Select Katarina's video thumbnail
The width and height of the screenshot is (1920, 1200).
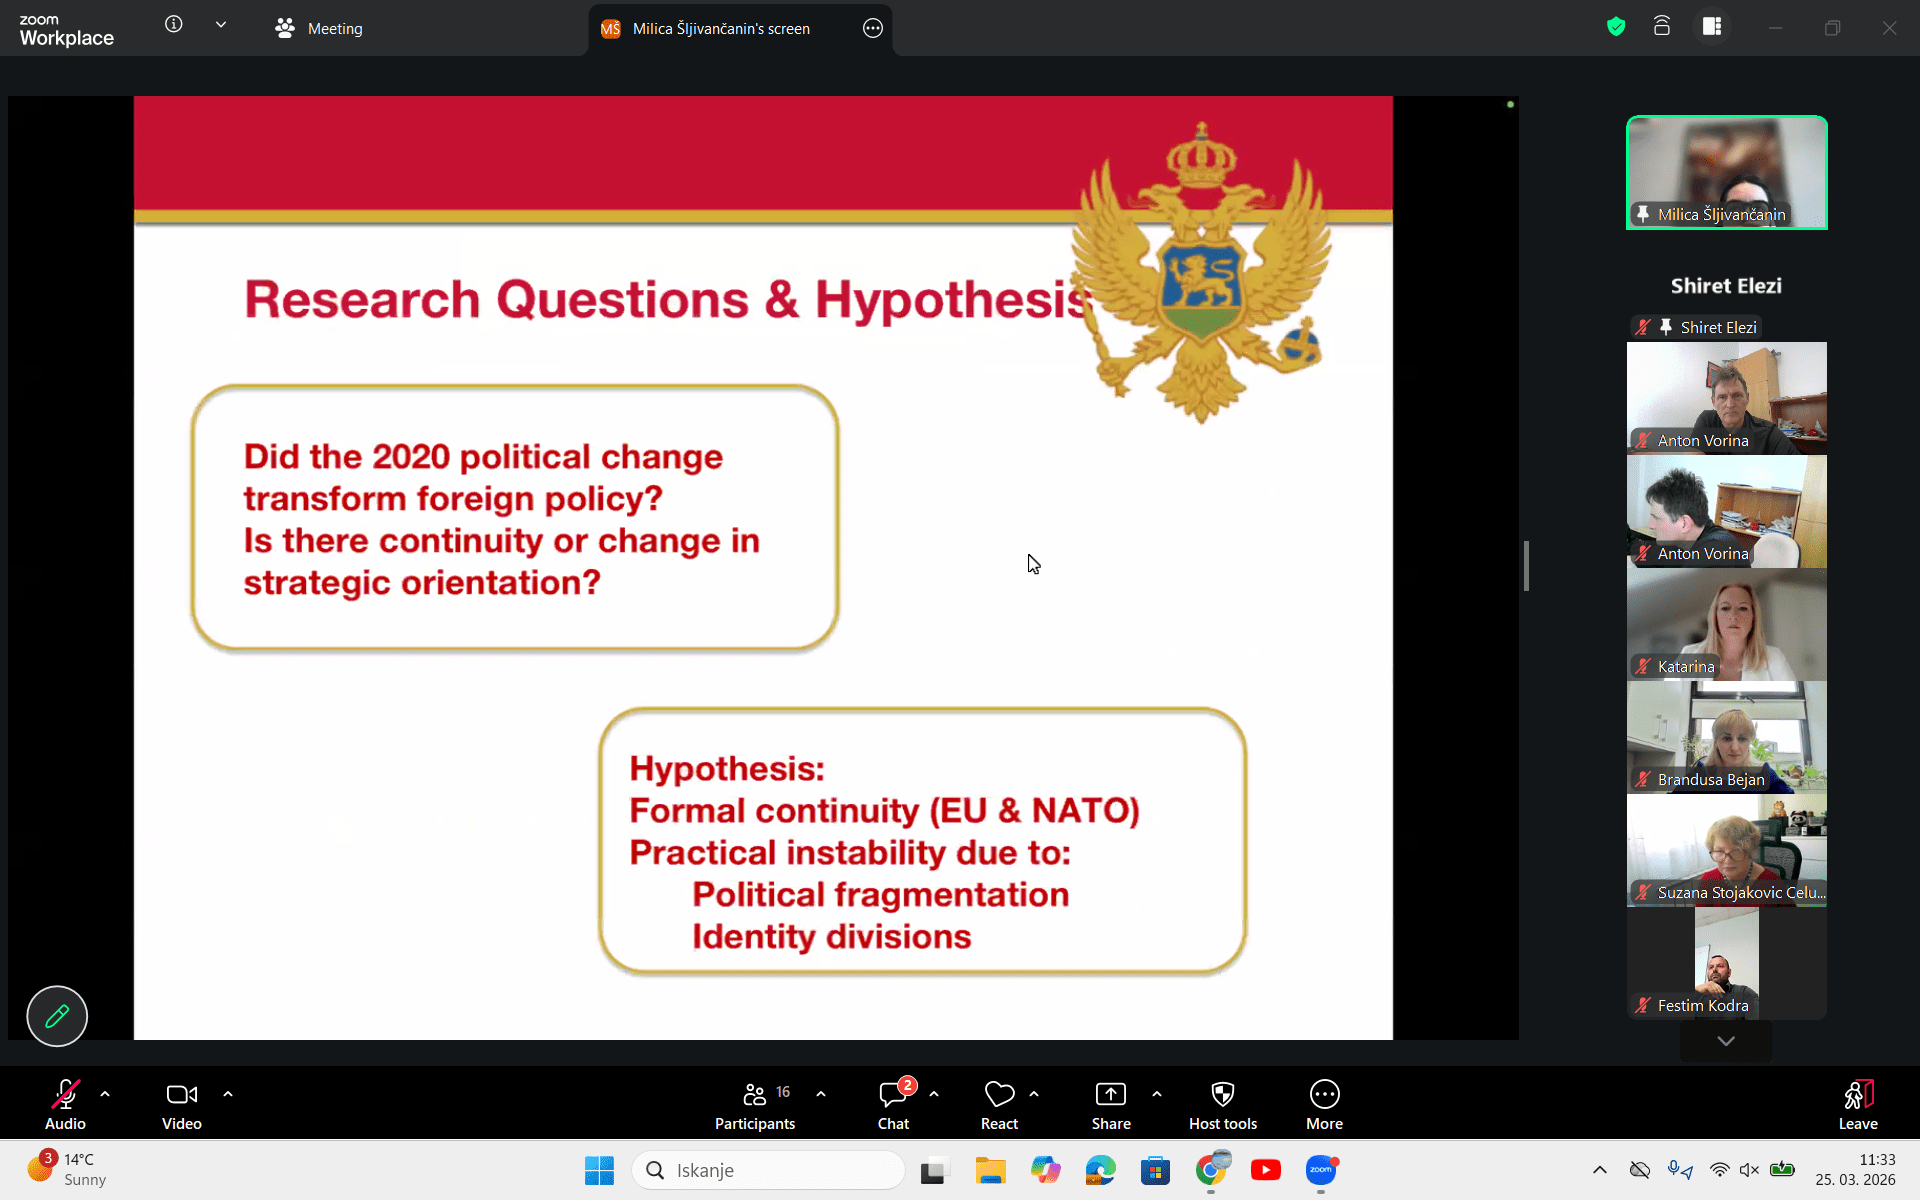click(x=1726, y=625)
